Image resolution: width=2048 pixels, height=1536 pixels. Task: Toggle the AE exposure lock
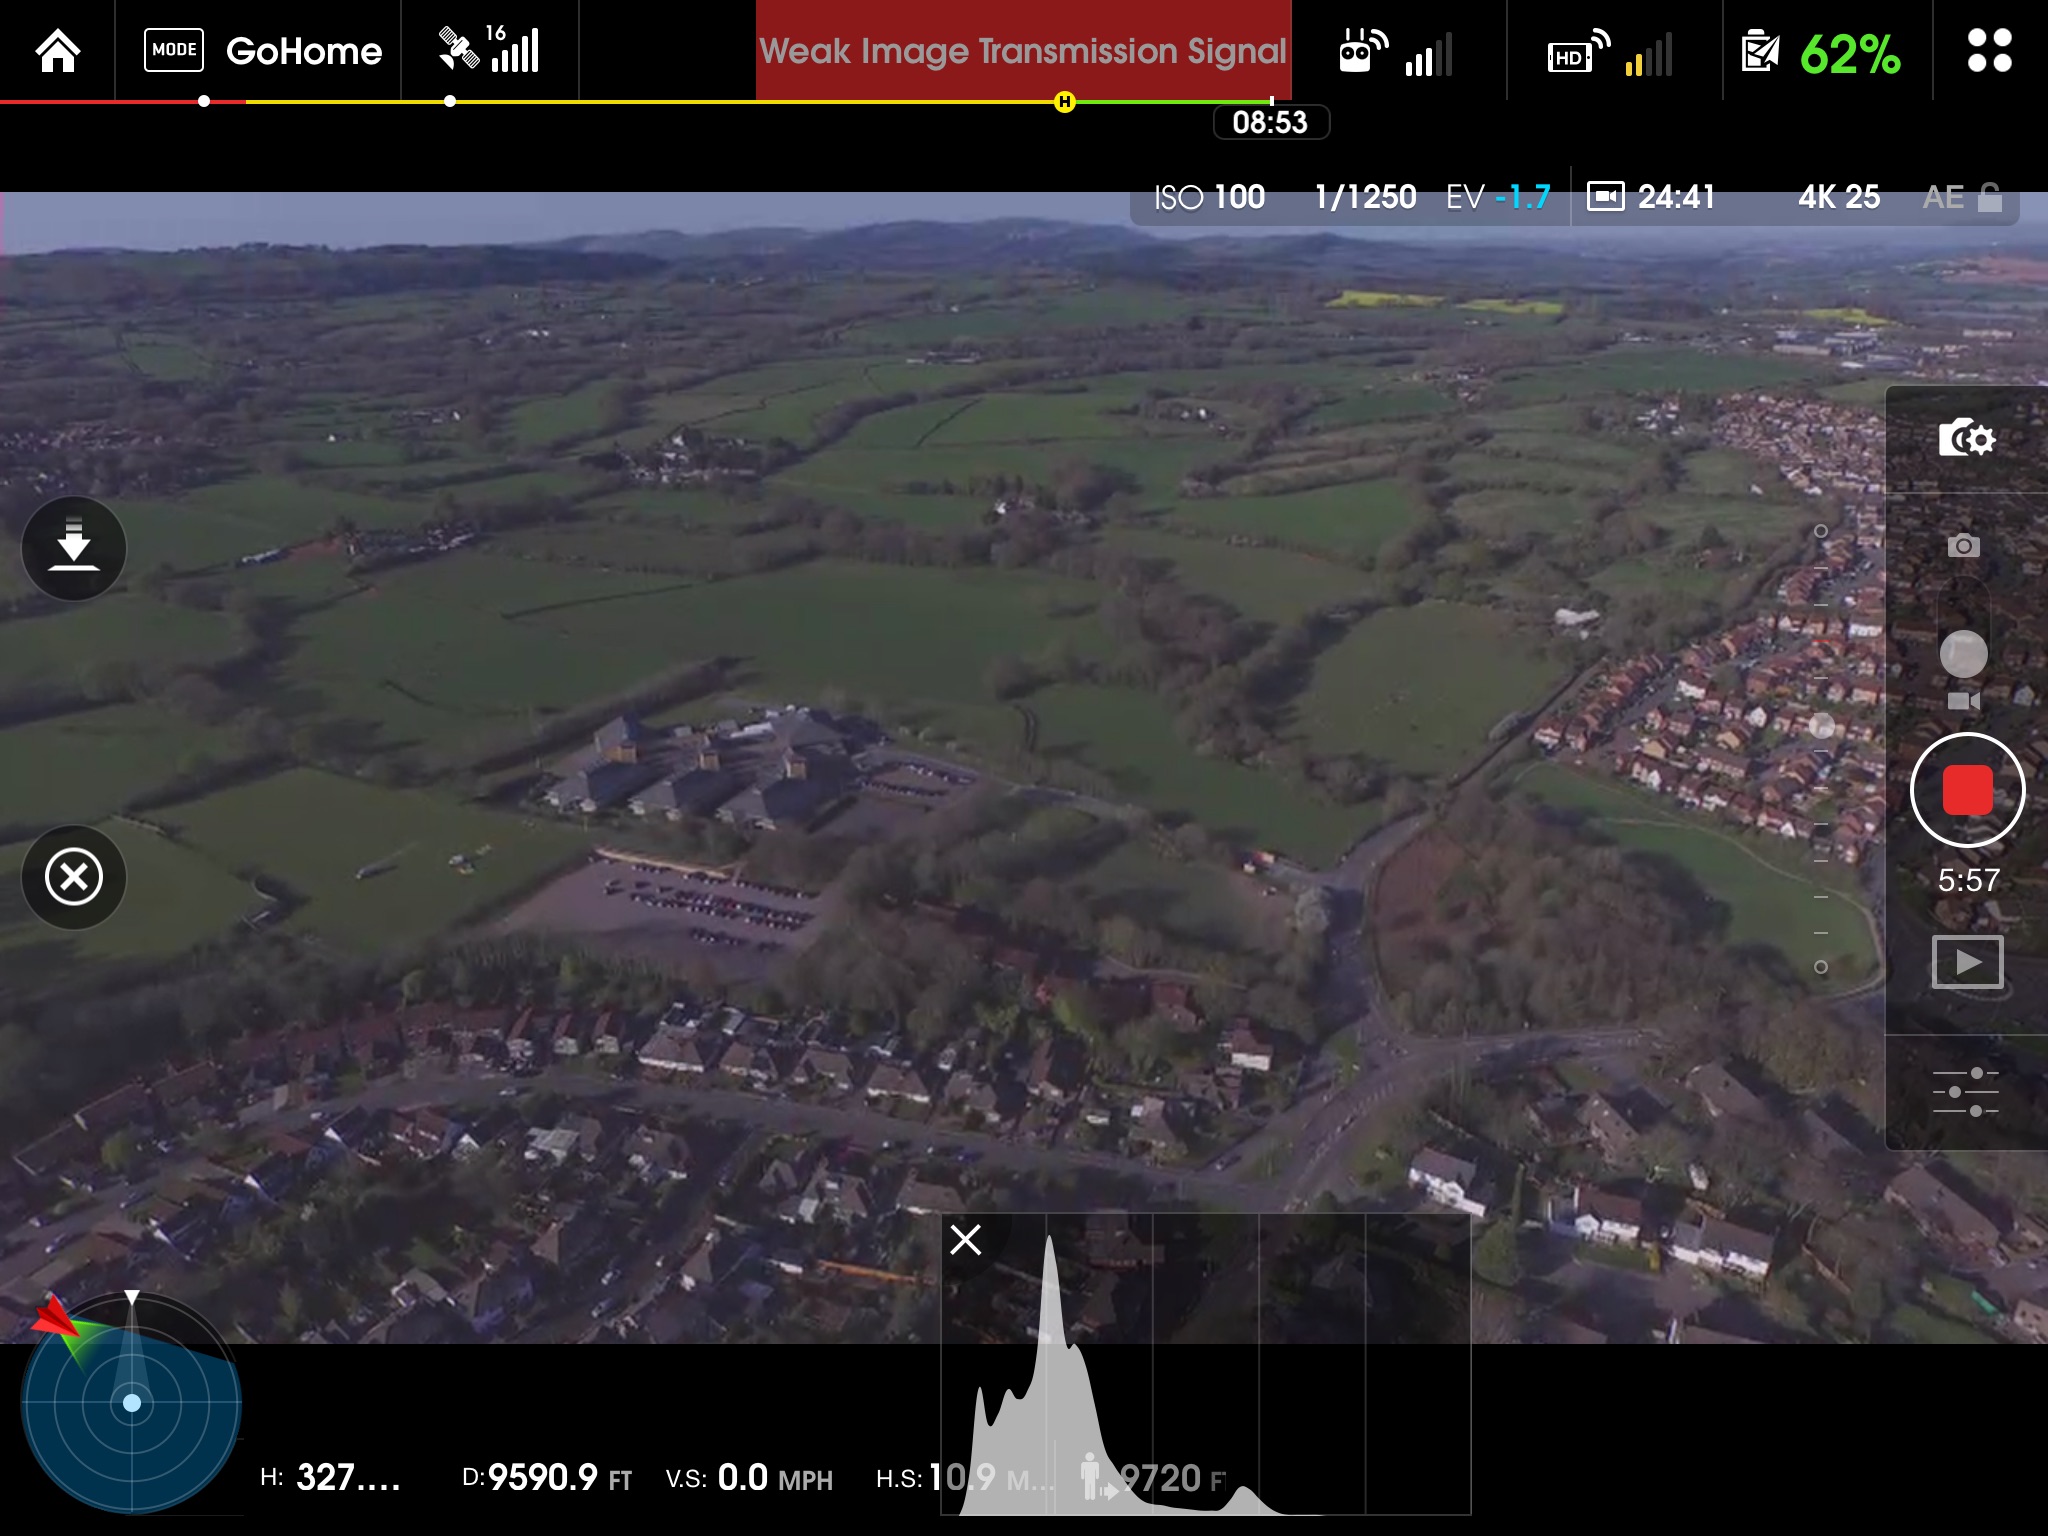tap(1962, 197)
